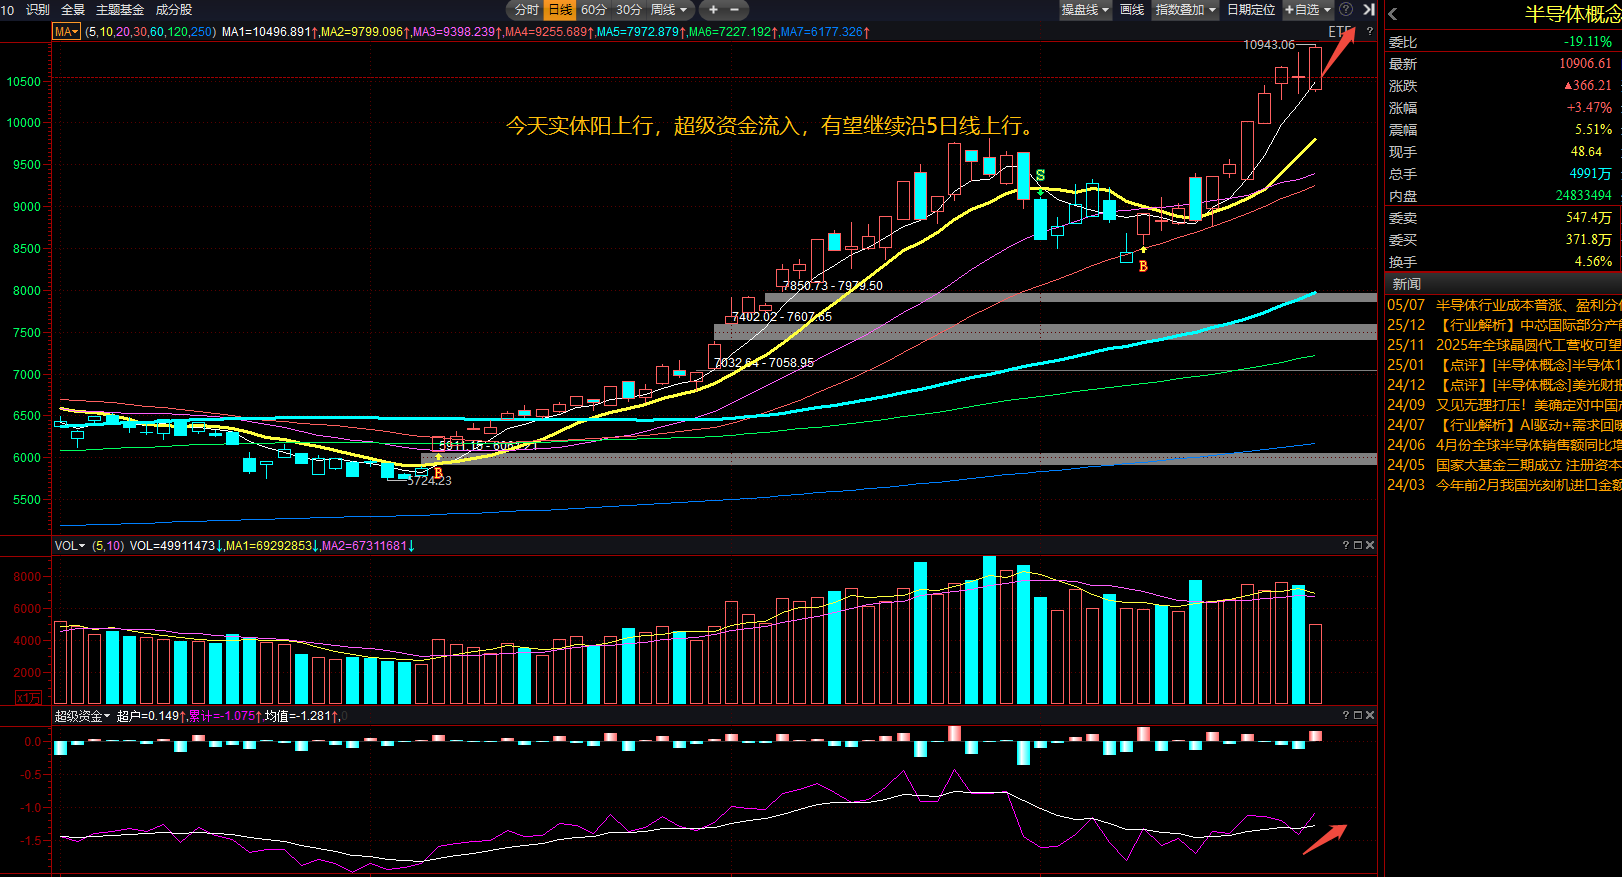
Task: Switch to the 分时 intraday chart
Action: 527,9
